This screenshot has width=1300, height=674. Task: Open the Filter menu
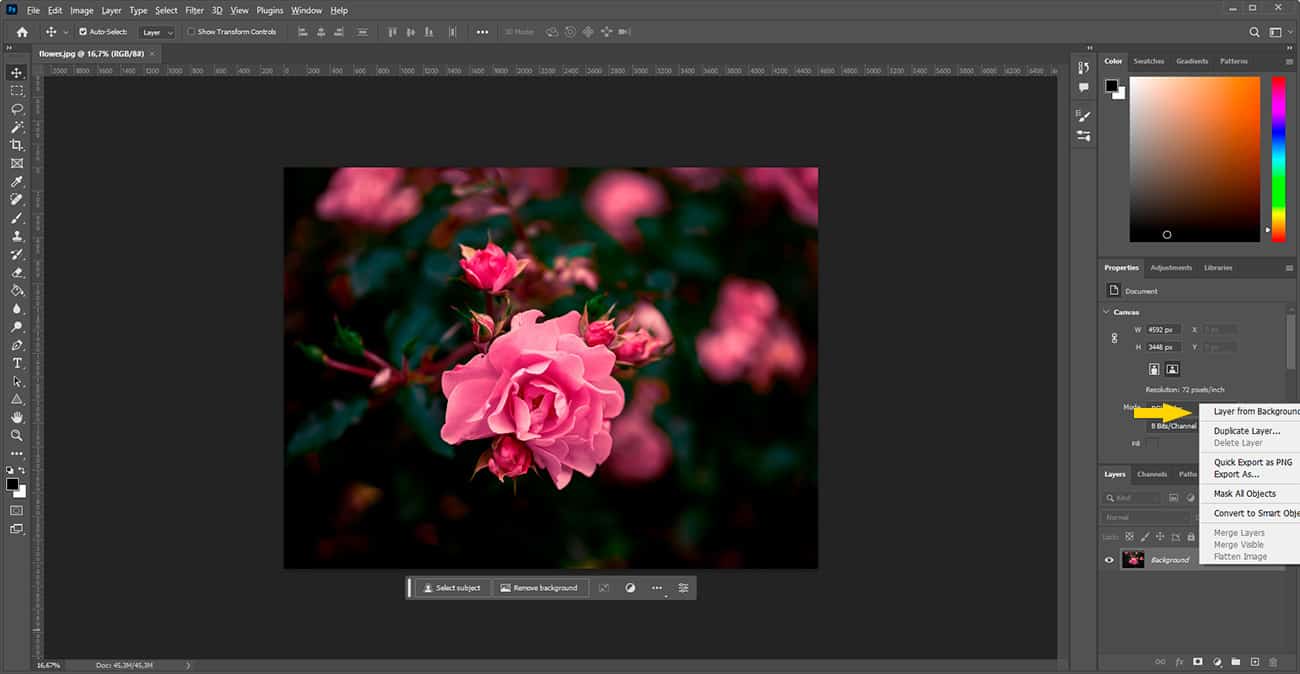pyautogui.click(x=194, y=10)
